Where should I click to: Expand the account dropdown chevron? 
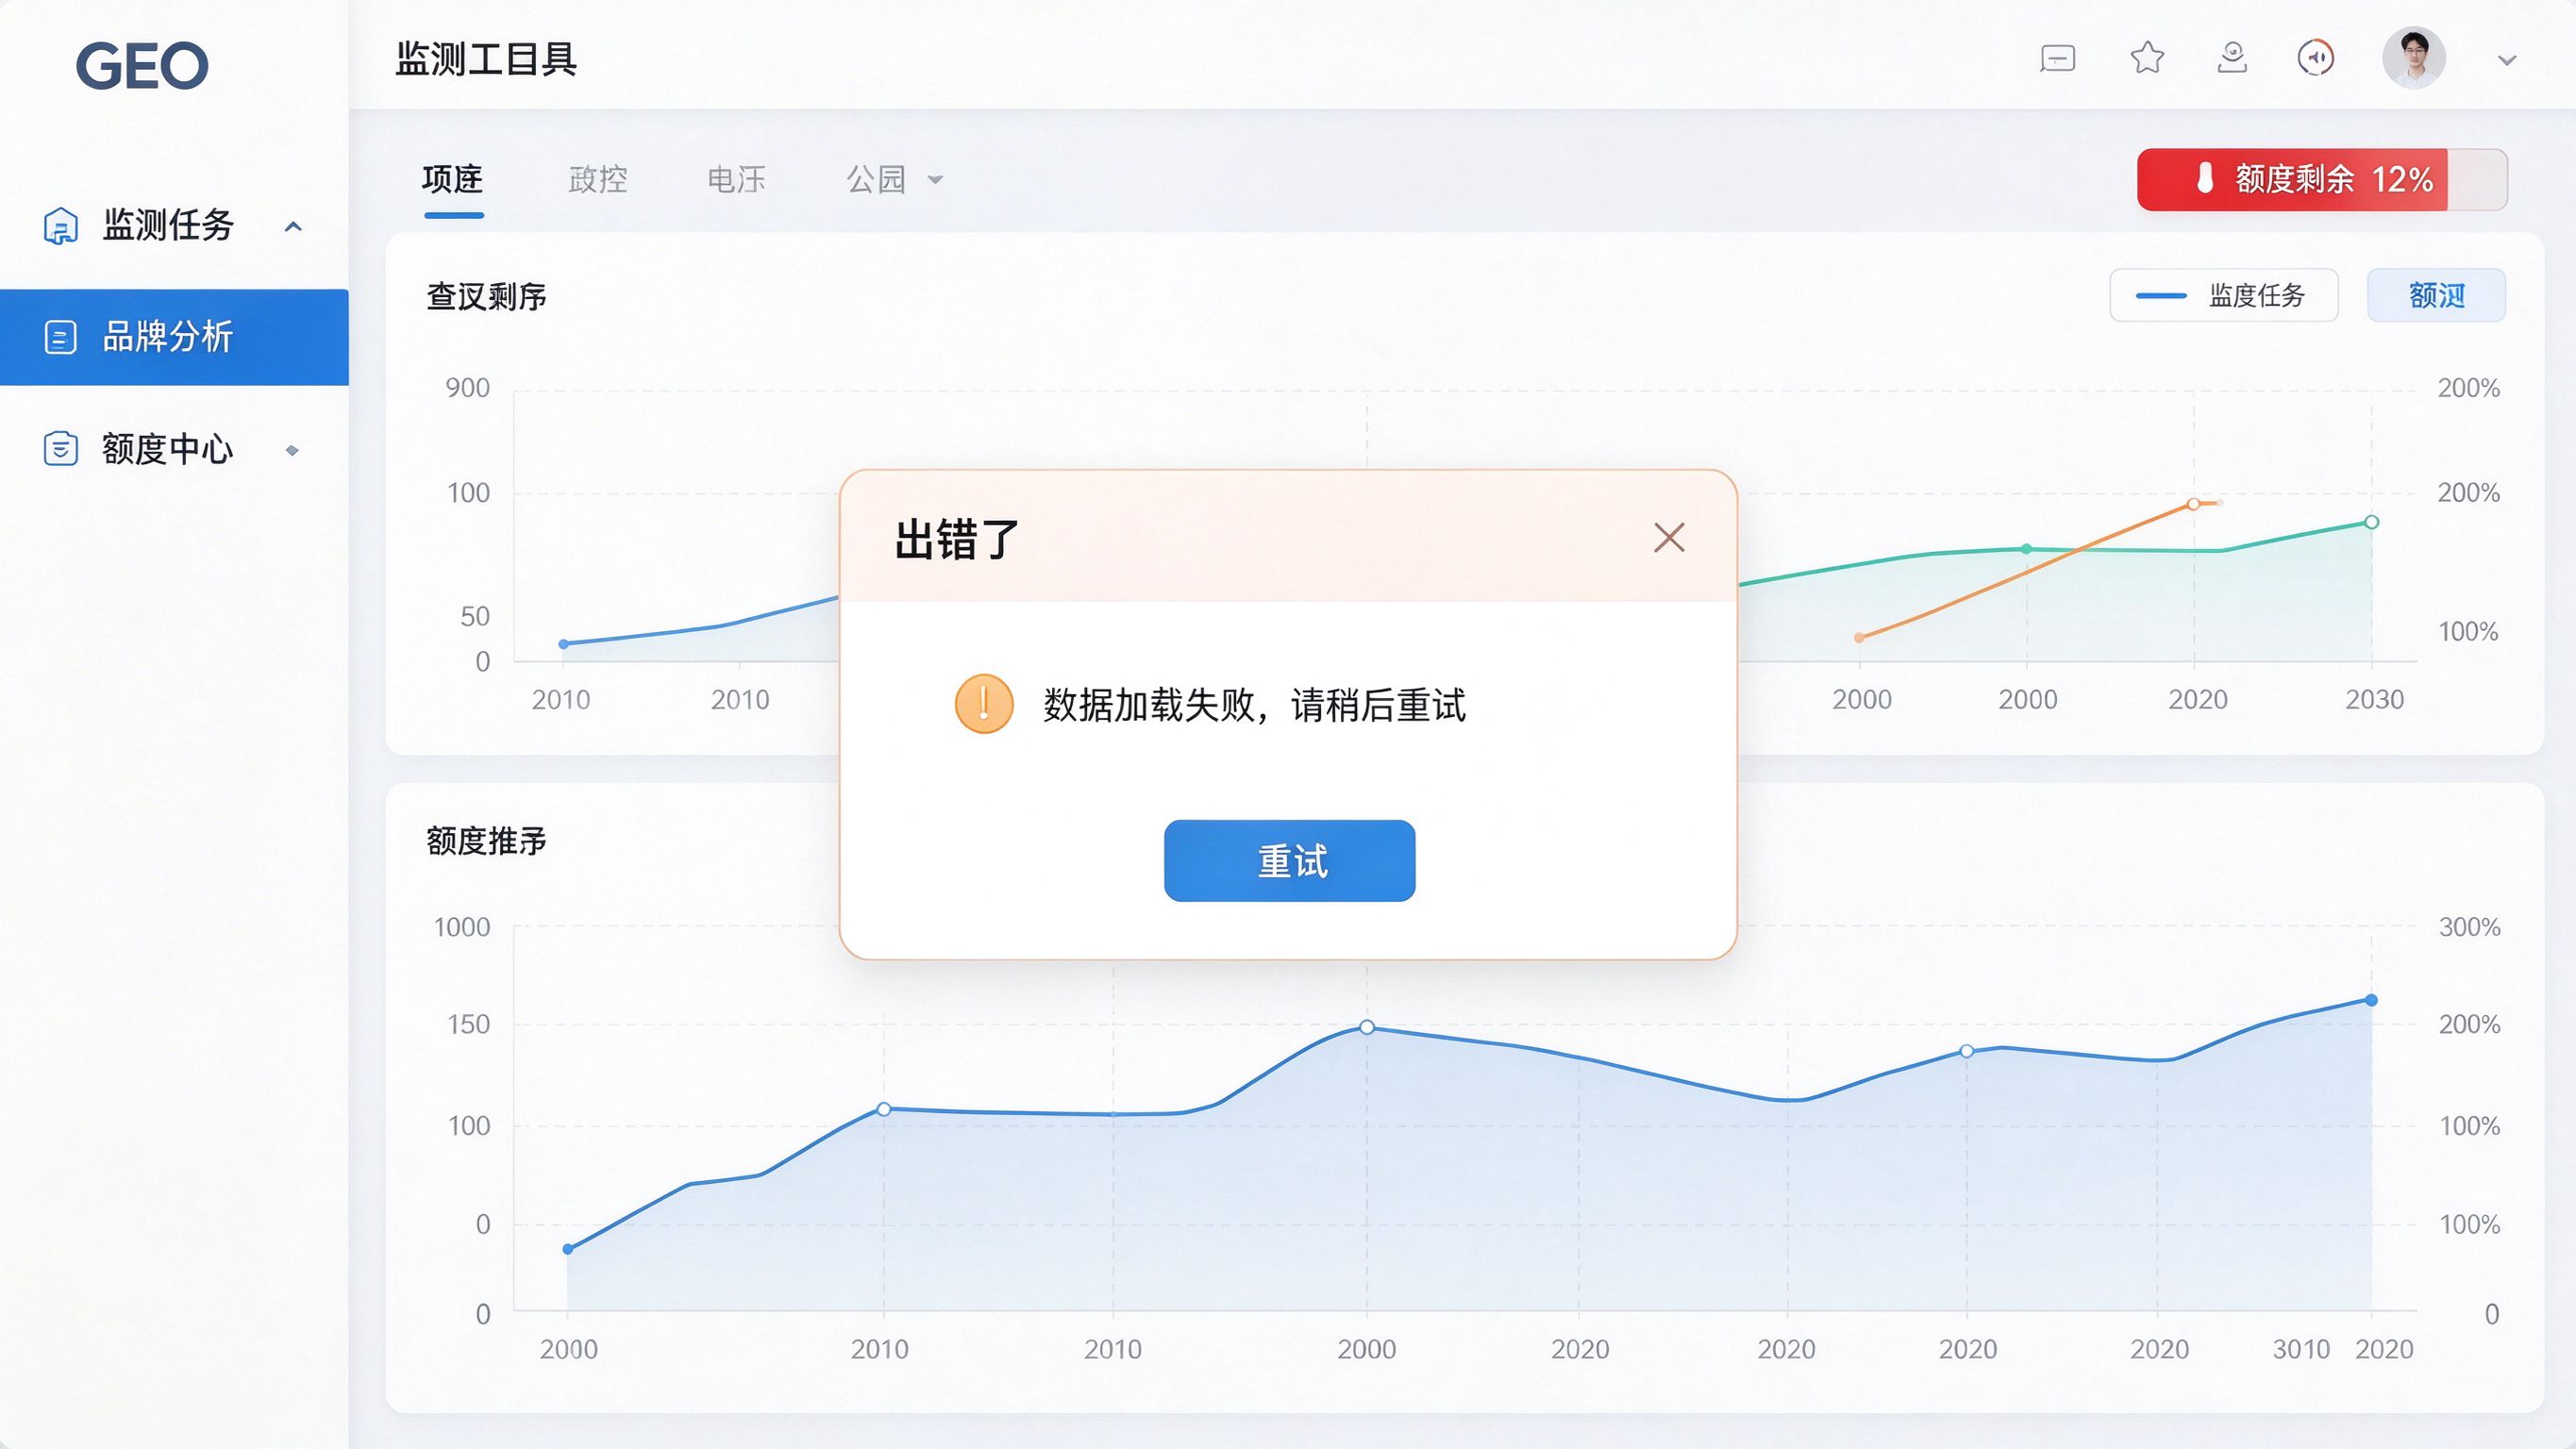pos(2506,60)
